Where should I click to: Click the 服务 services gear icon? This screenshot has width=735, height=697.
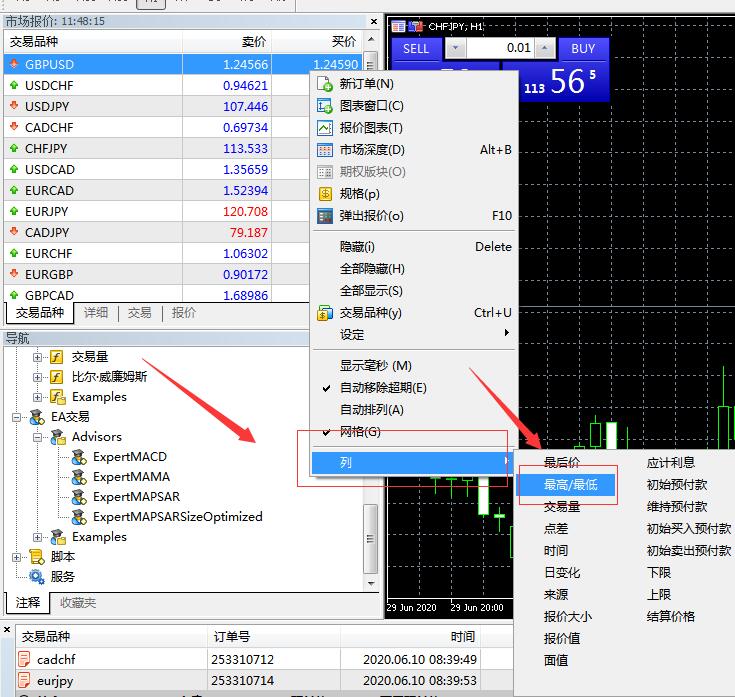pyautogui.click(x=37, y=577)
